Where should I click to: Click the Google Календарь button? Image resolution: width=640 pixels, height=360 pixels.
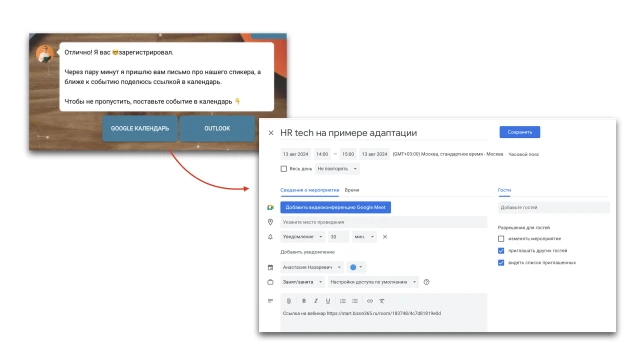coord(140,129)
